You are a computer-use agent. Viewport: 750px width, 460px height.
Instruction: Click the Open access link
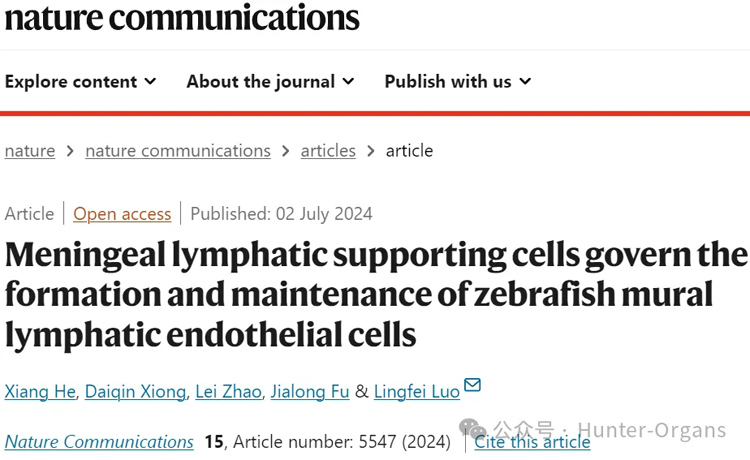click(x=122, y=214)
